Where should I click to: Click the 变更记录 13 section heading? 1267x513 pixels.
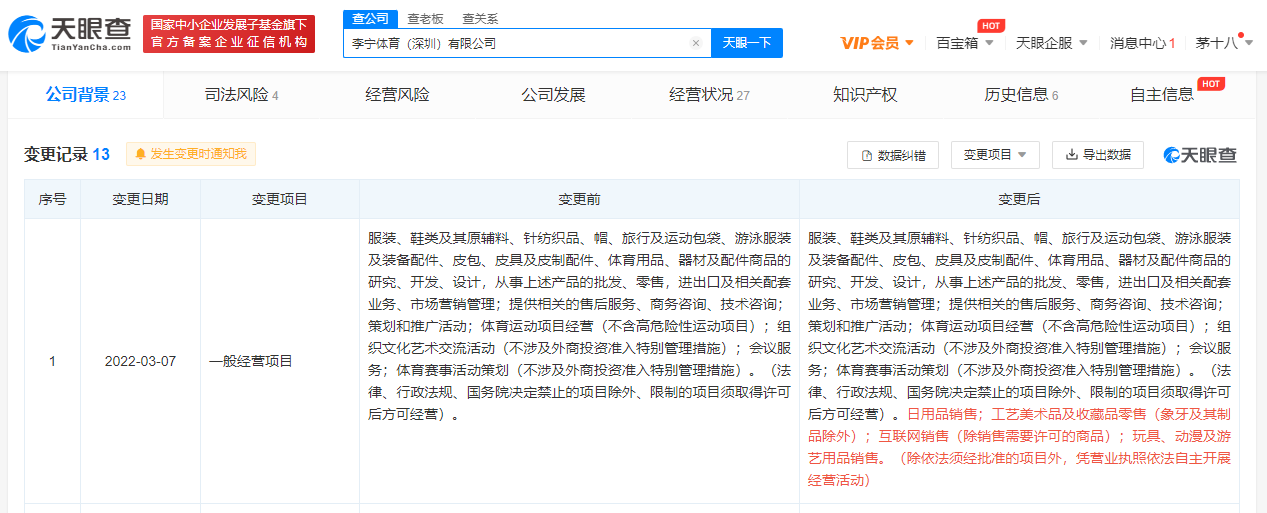point(67,154)
